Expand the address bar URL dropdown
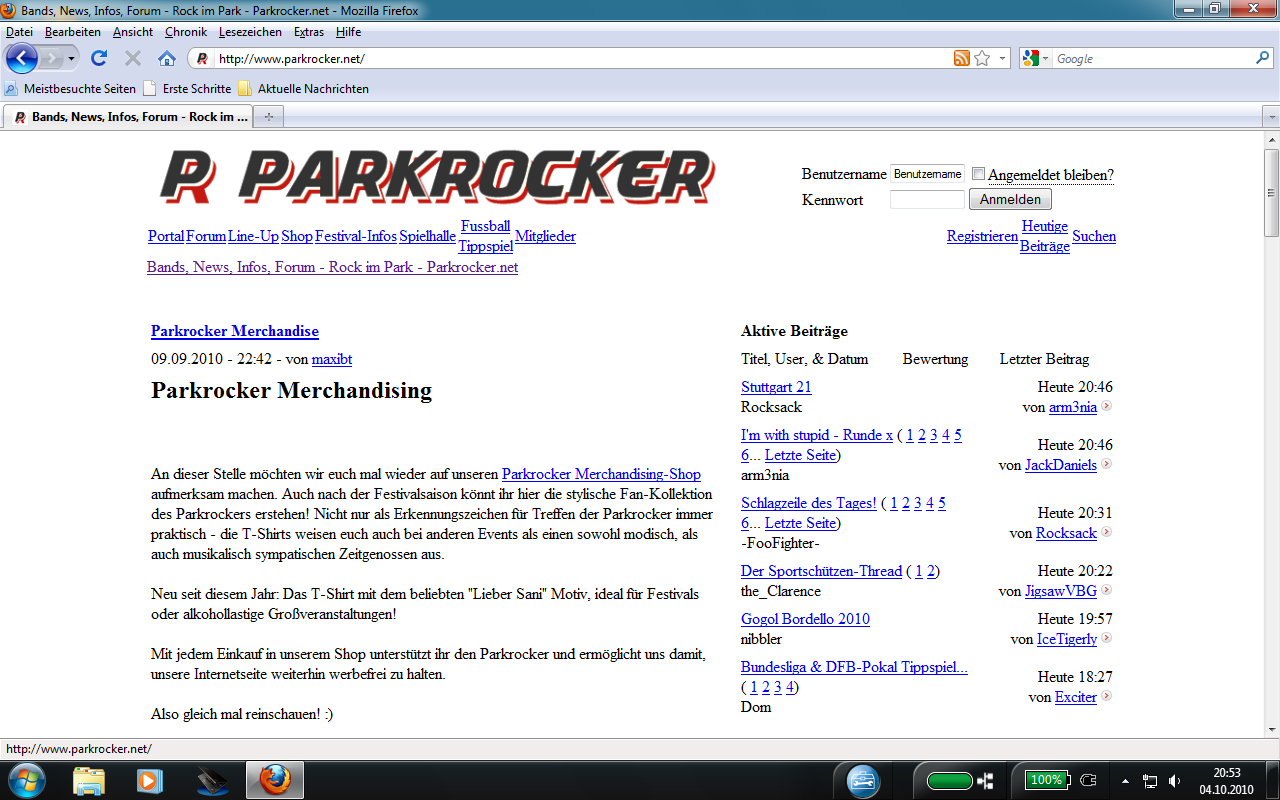This screenshot has width=1280, height=800. 1003,59
